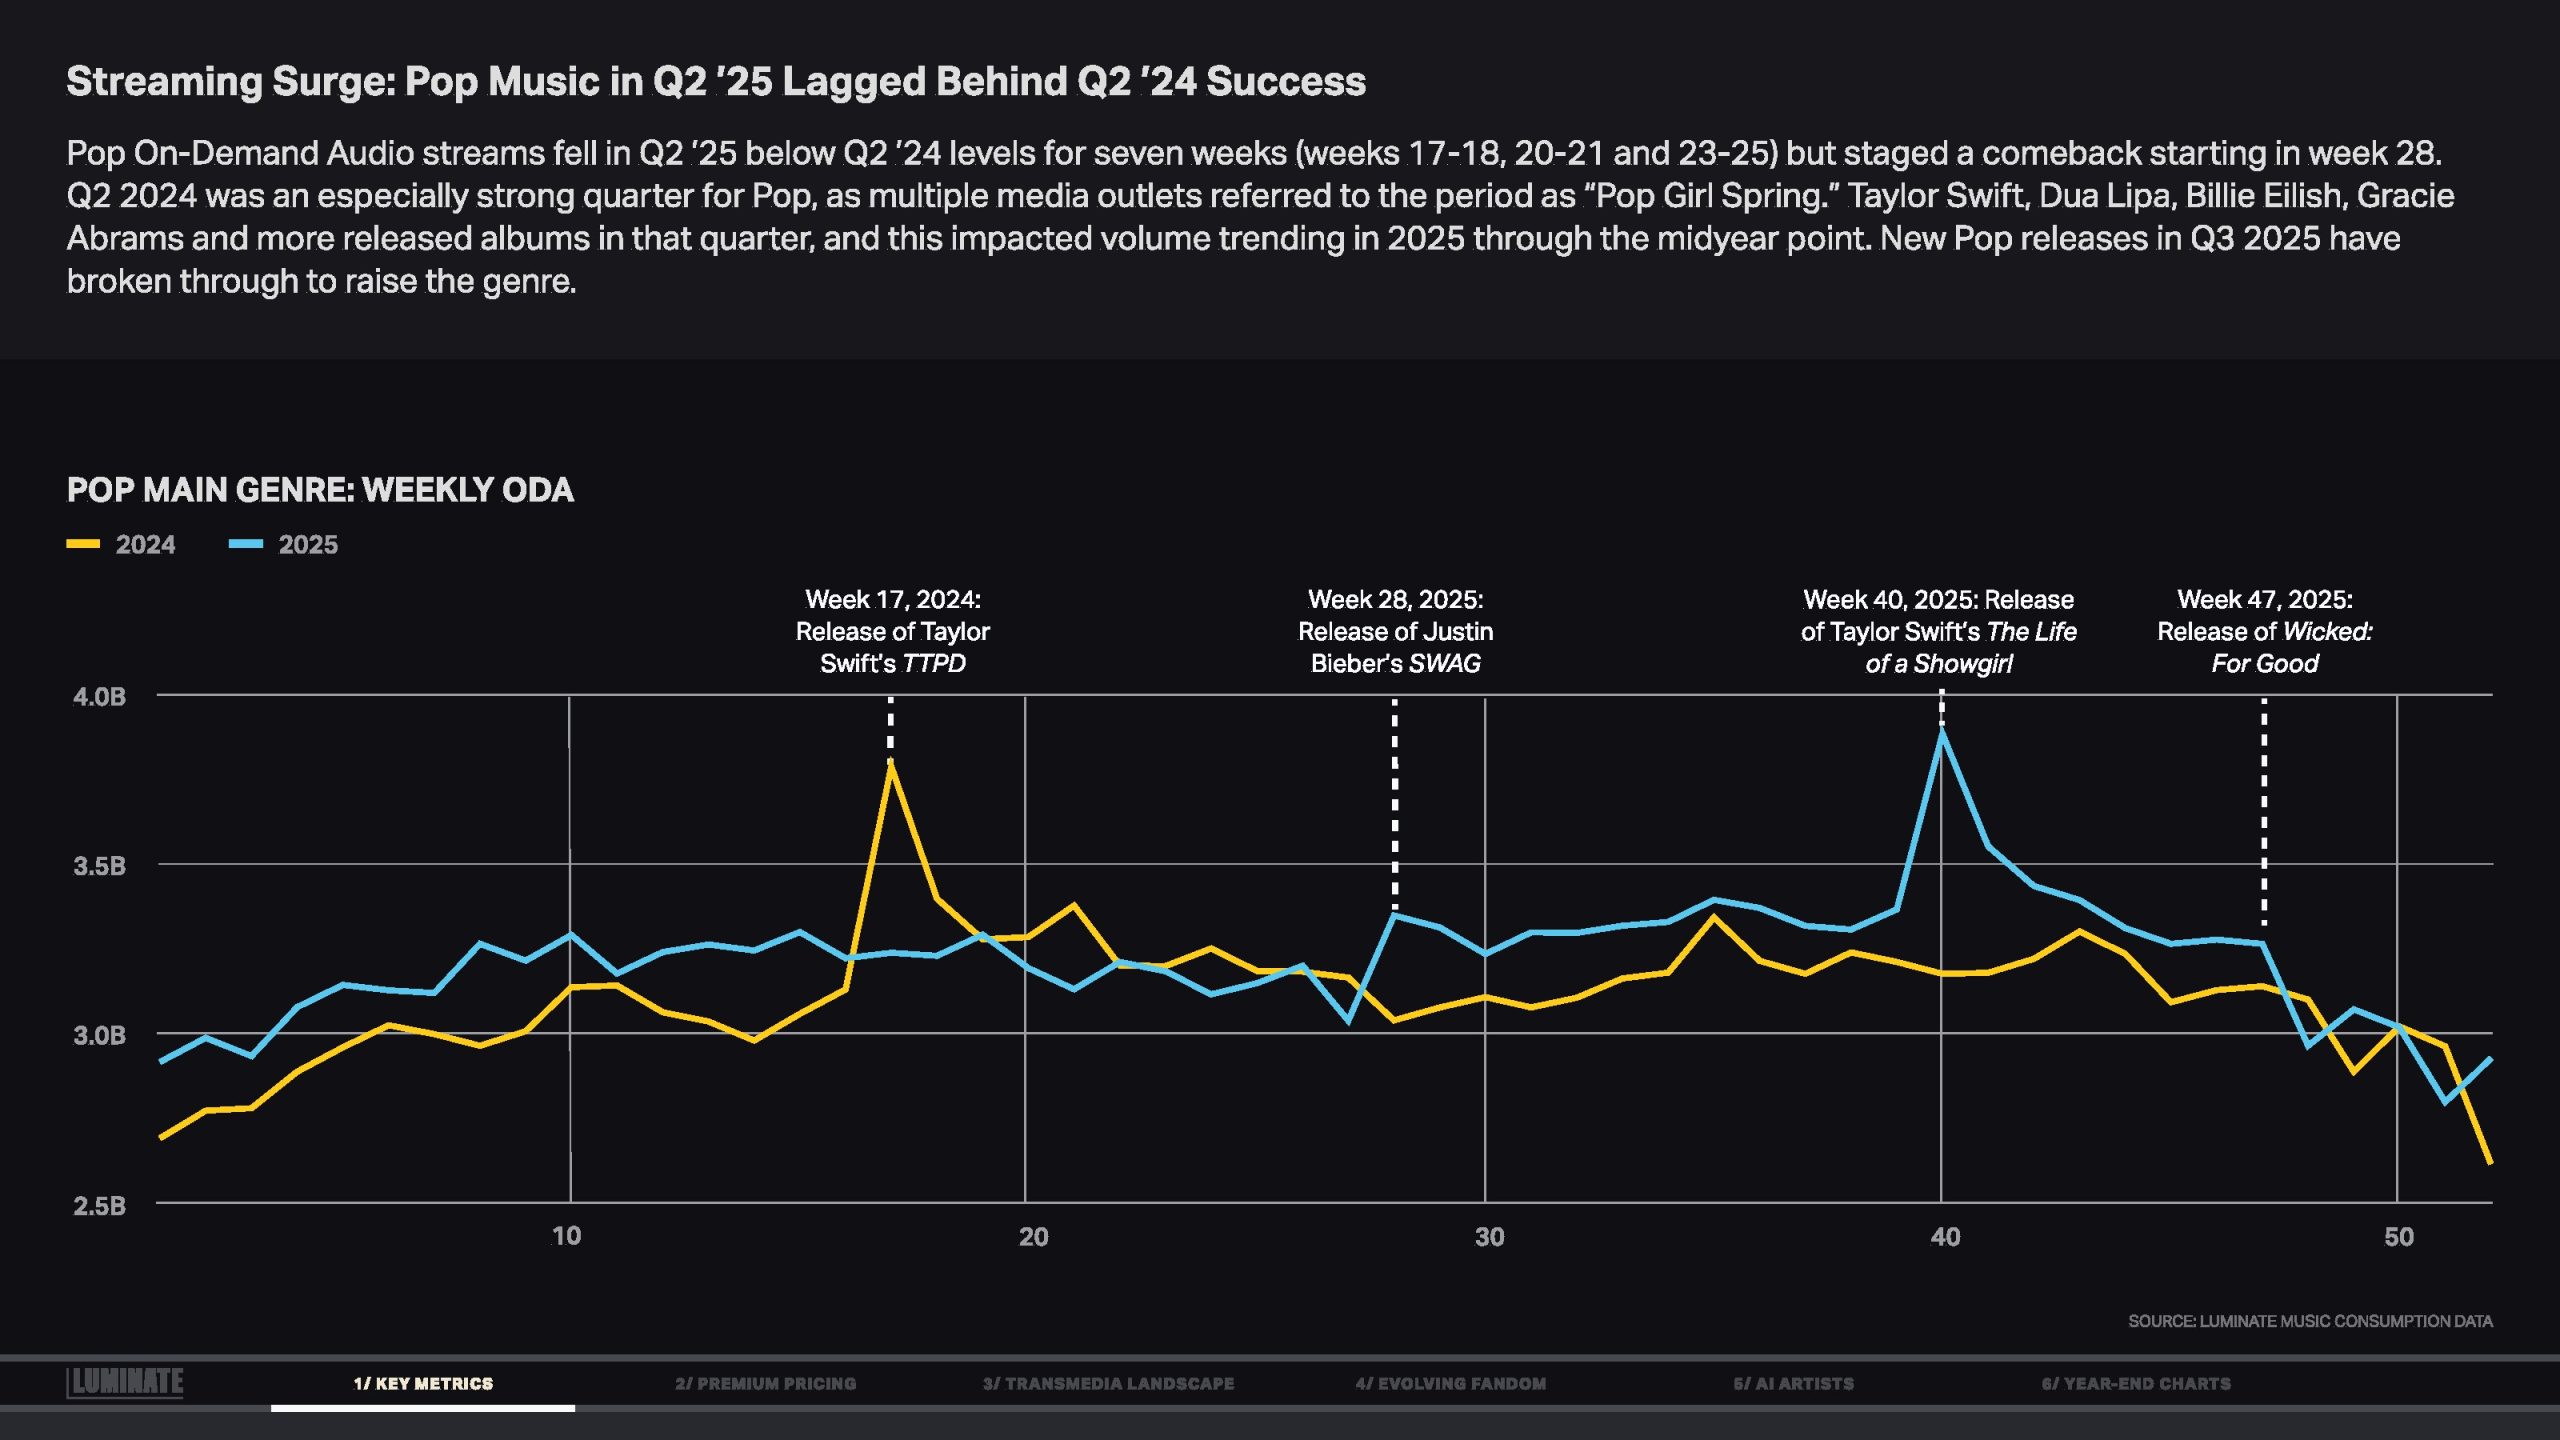Click the week 30 x-axis label
The width and height of the screenshot is (2560, 1440).
(x=1489, y=1237)
